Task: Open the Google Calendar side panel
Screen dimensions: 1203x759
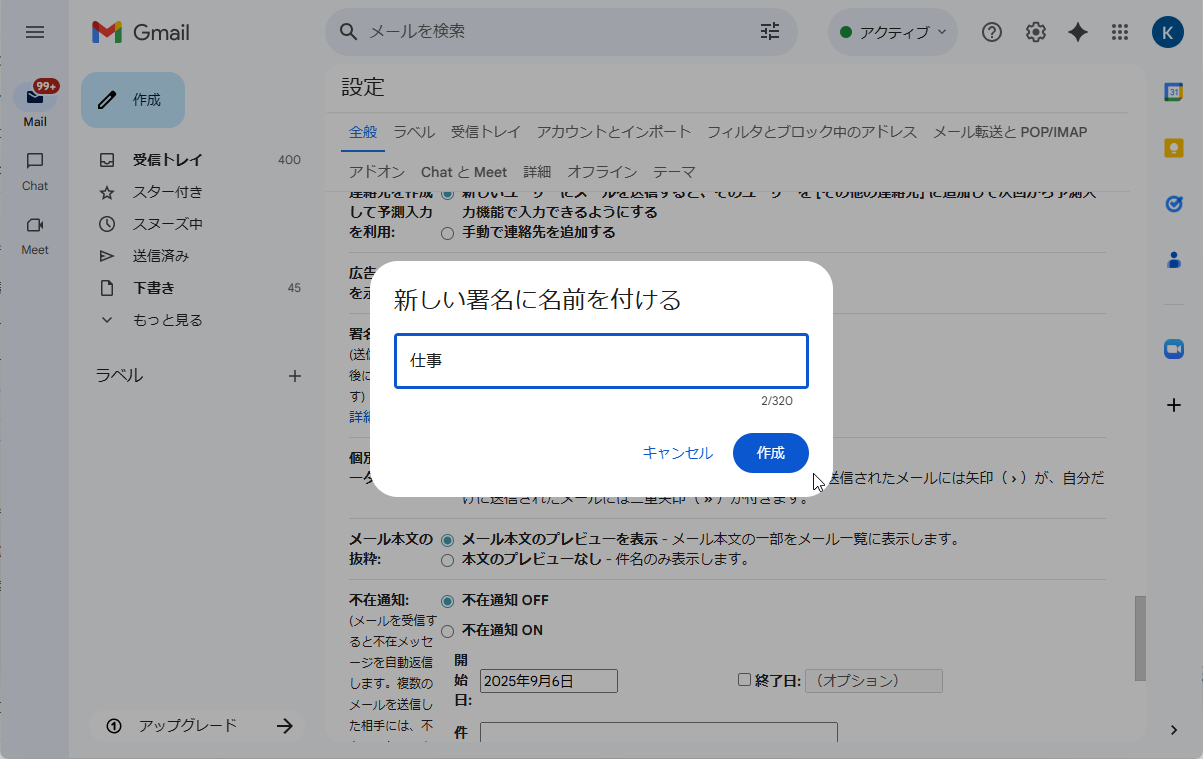Action: (x=1172, y=91)
